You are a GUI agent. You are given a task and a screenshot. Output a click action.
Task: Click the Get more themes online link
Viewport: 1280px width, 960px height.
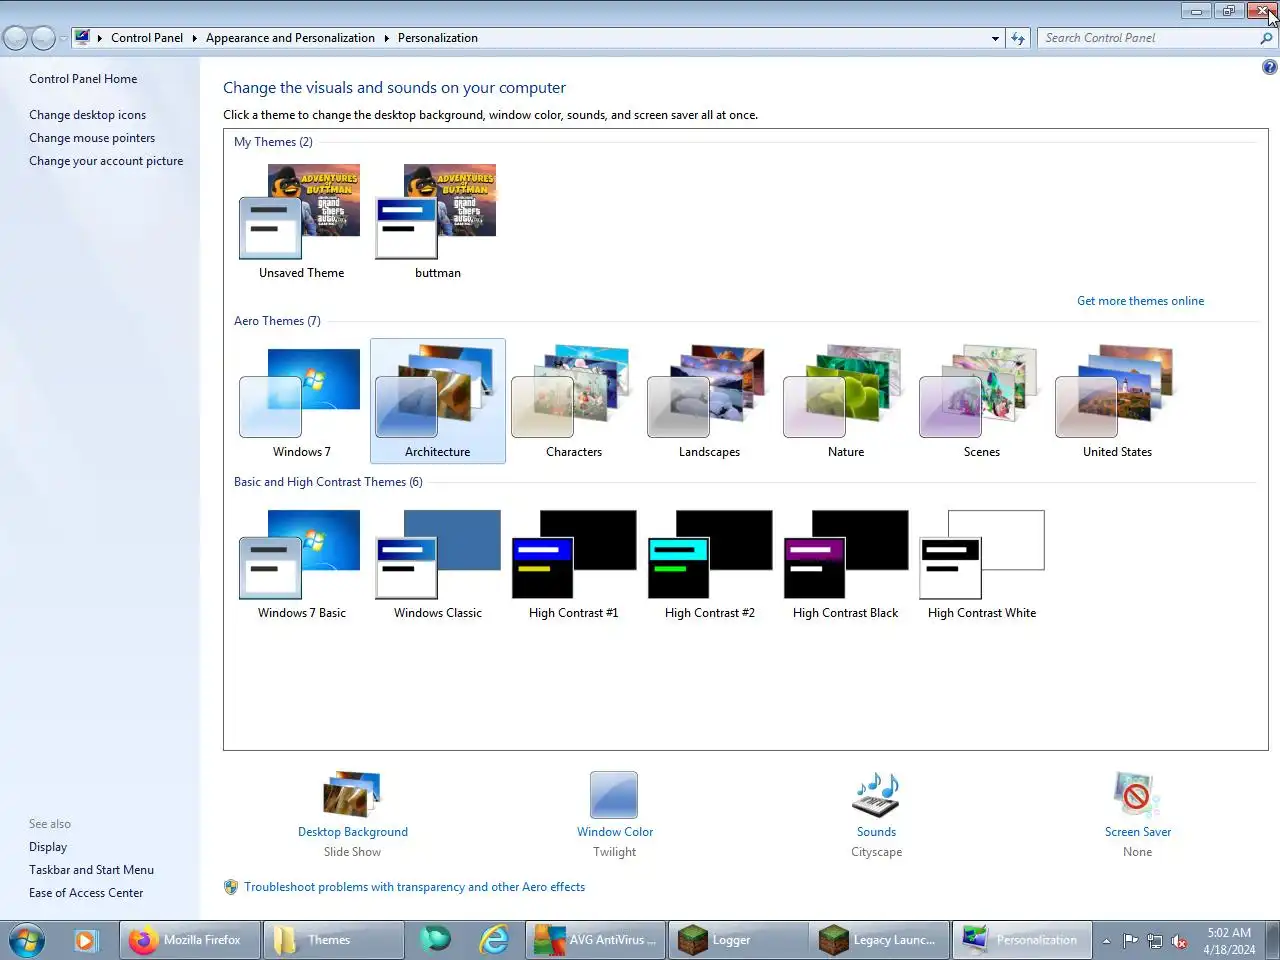coord(1140,301)
